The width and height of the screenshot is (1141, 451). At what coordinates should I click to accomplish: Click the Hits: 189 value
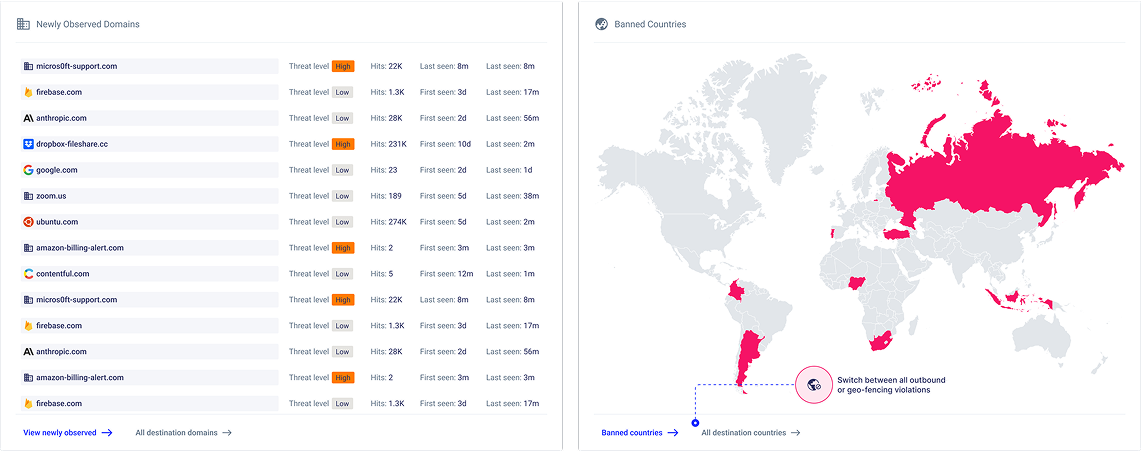coord(386,196)
